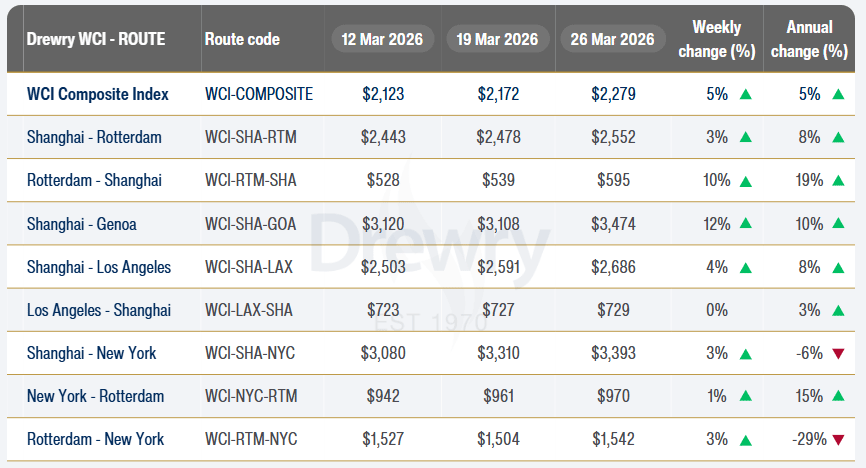Click the Drewry WCI - ROUTE header

tap(96, 40)
